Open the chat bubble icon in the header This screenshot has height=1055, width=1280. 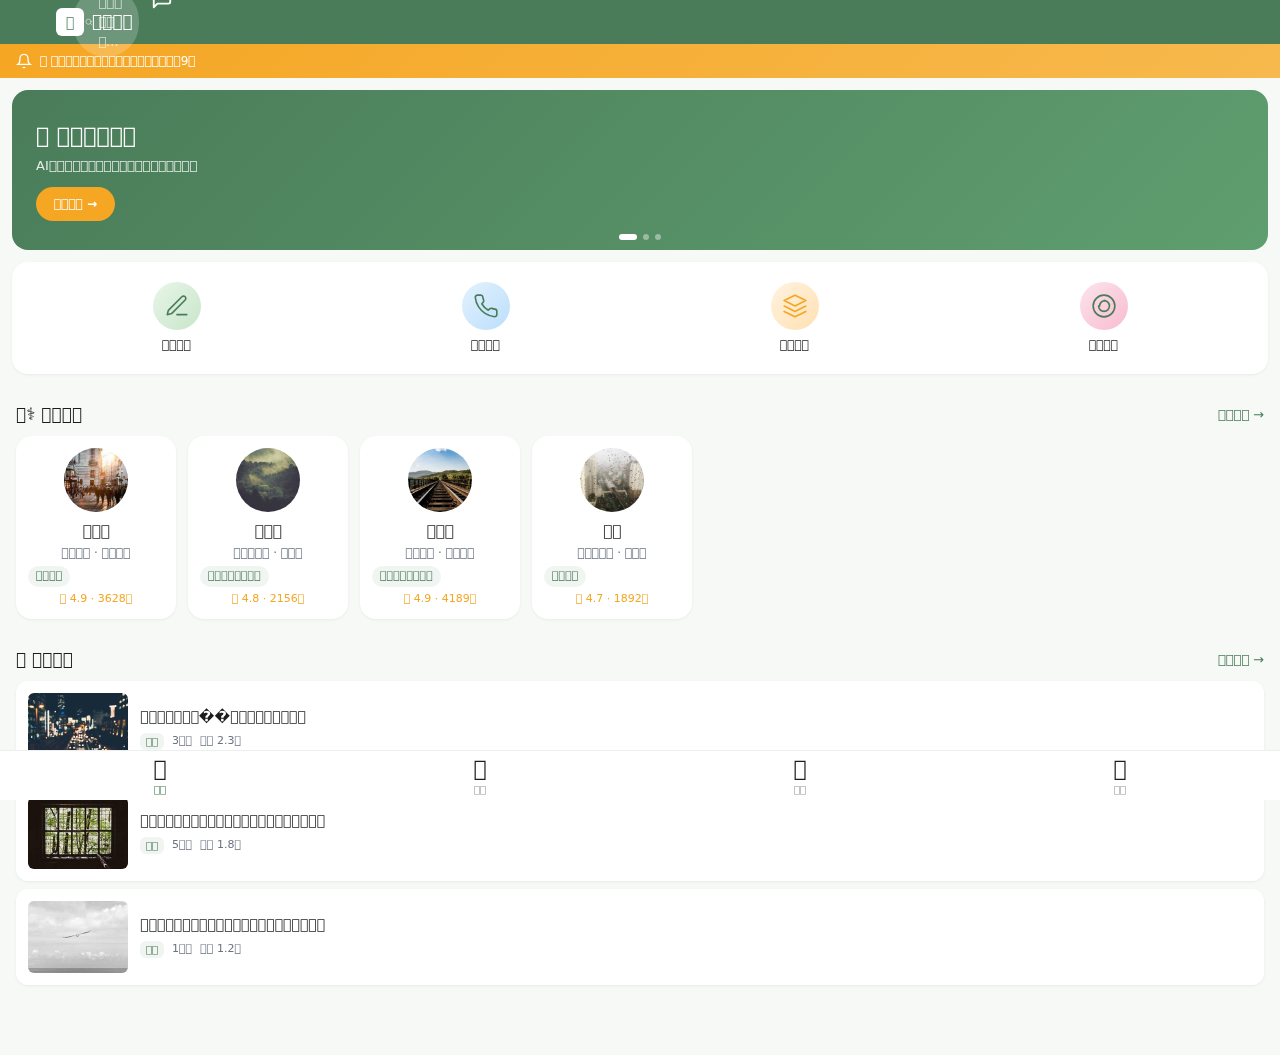point(162,3)
